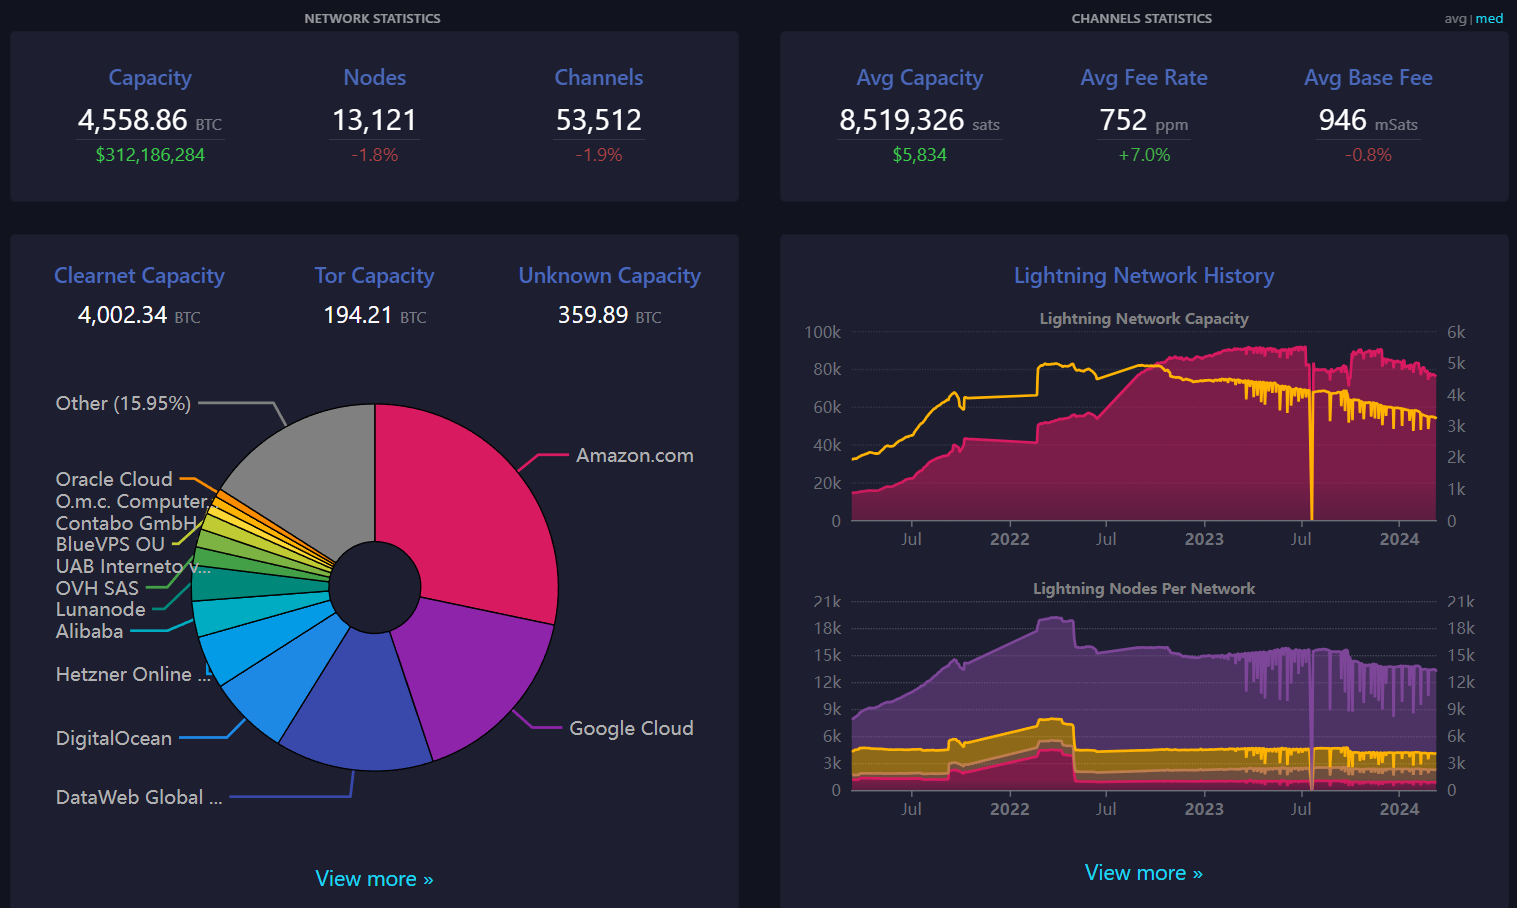Click the 194.21 BTC Tor value
Viewport: 1517px width, 908px height.
(374, 315)
